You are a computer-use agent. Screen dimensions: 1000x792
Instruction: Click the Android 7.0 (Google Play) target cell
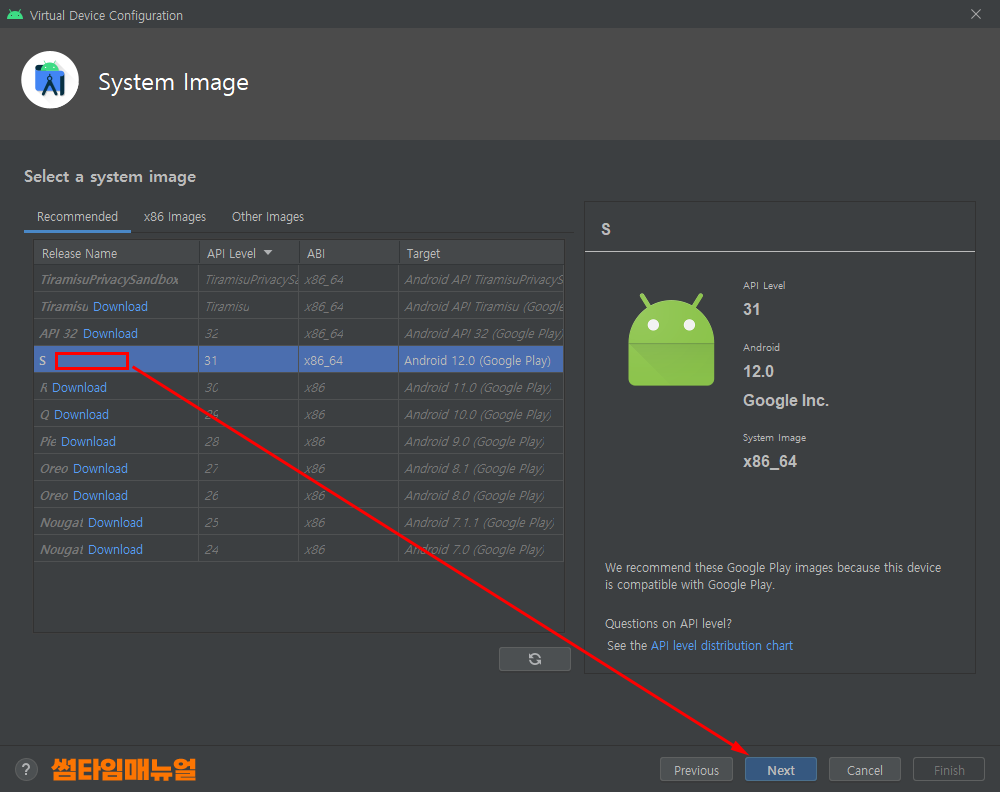click(482, 550)
